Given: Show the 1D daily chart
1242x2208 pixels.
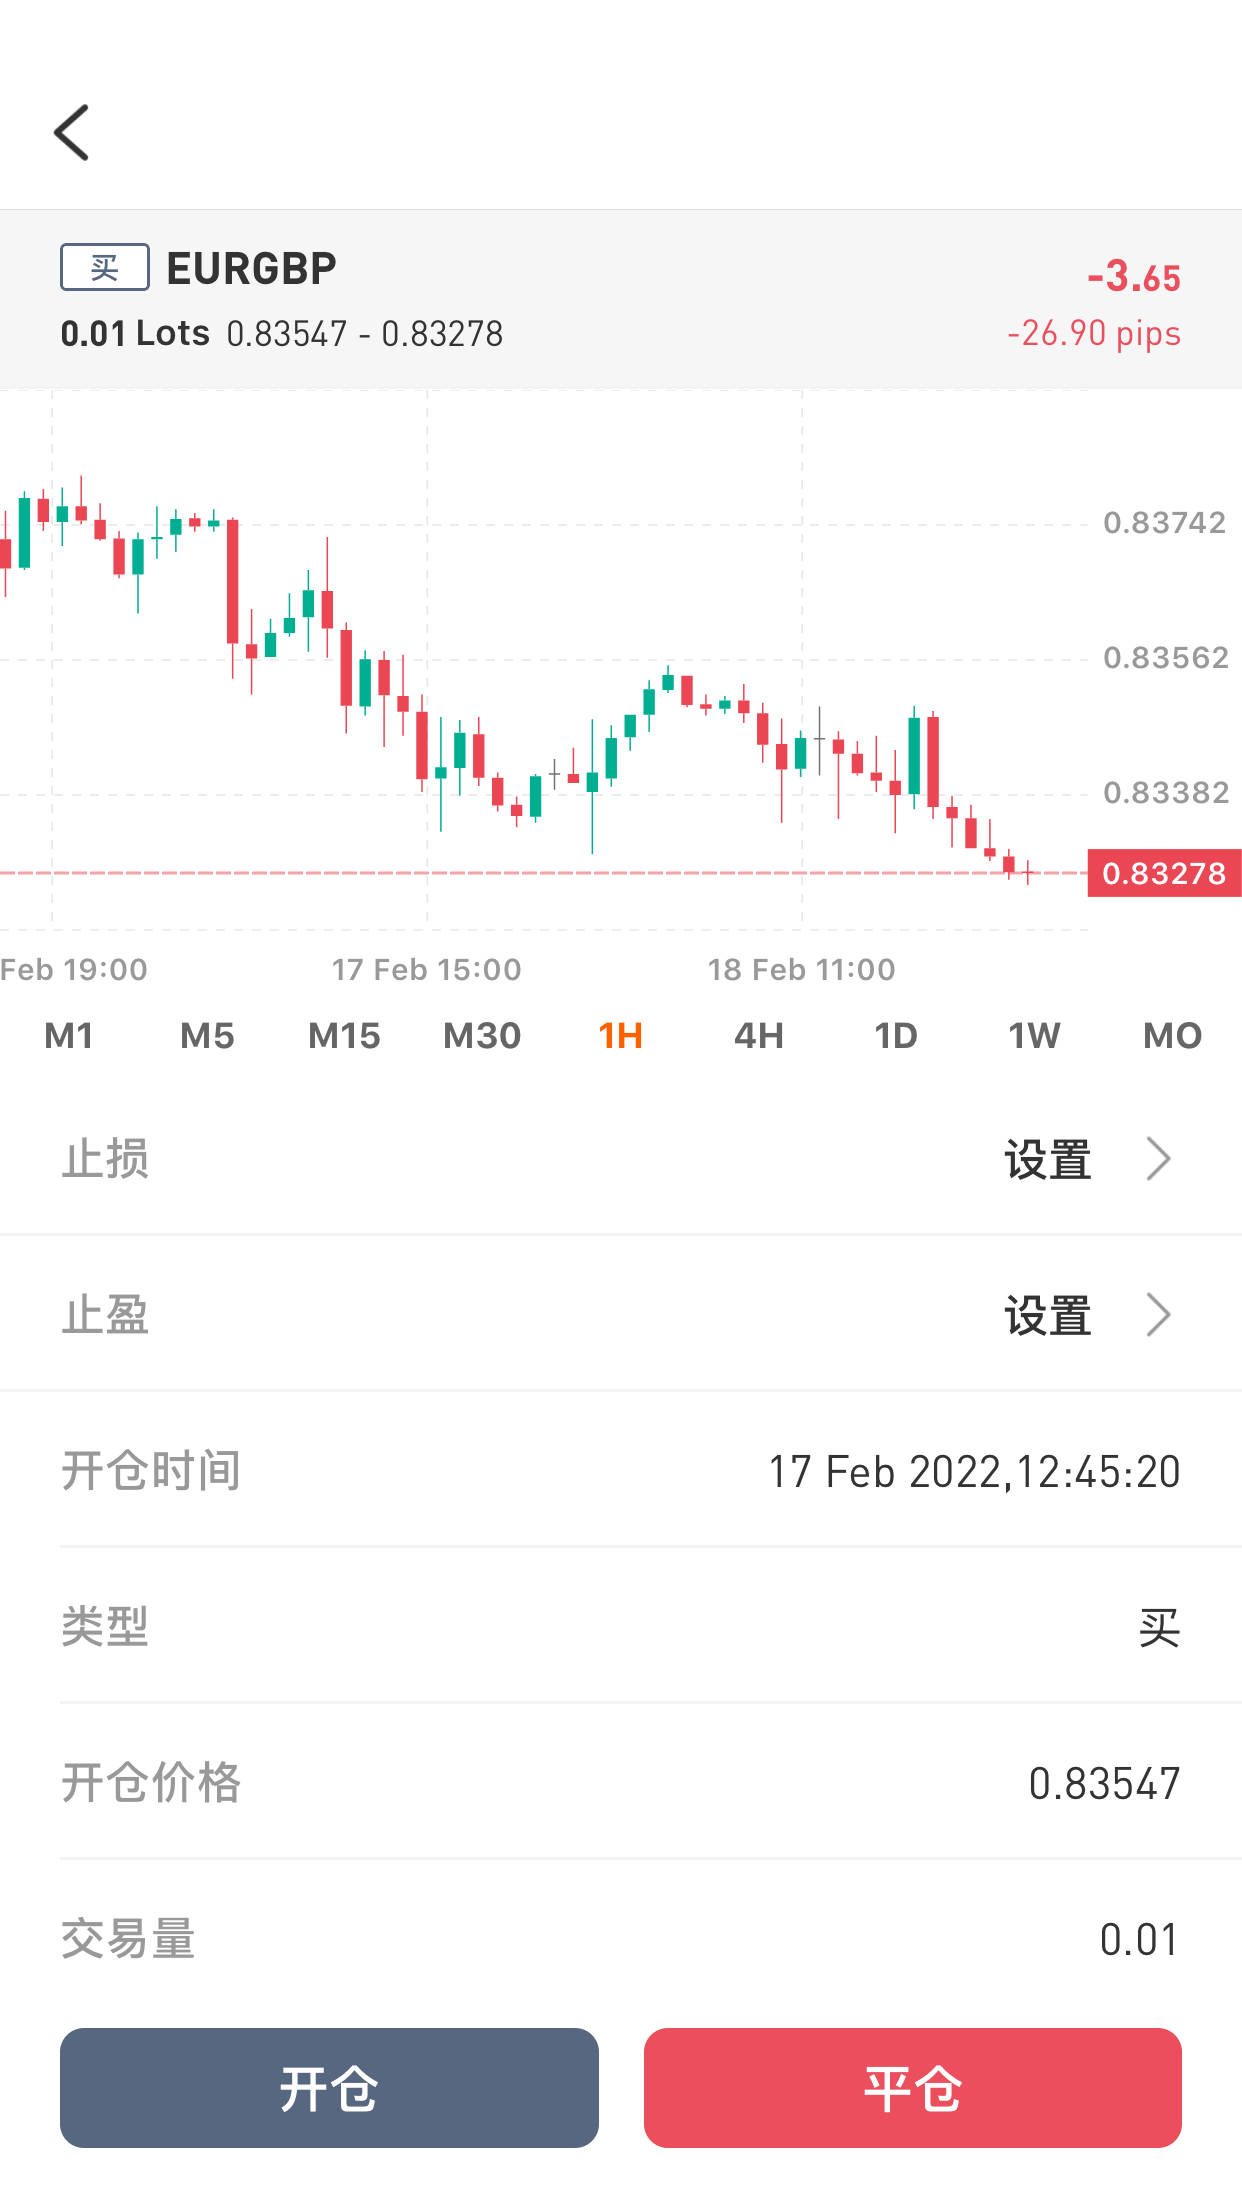Looking at the screenshot, I should 896,1035.
